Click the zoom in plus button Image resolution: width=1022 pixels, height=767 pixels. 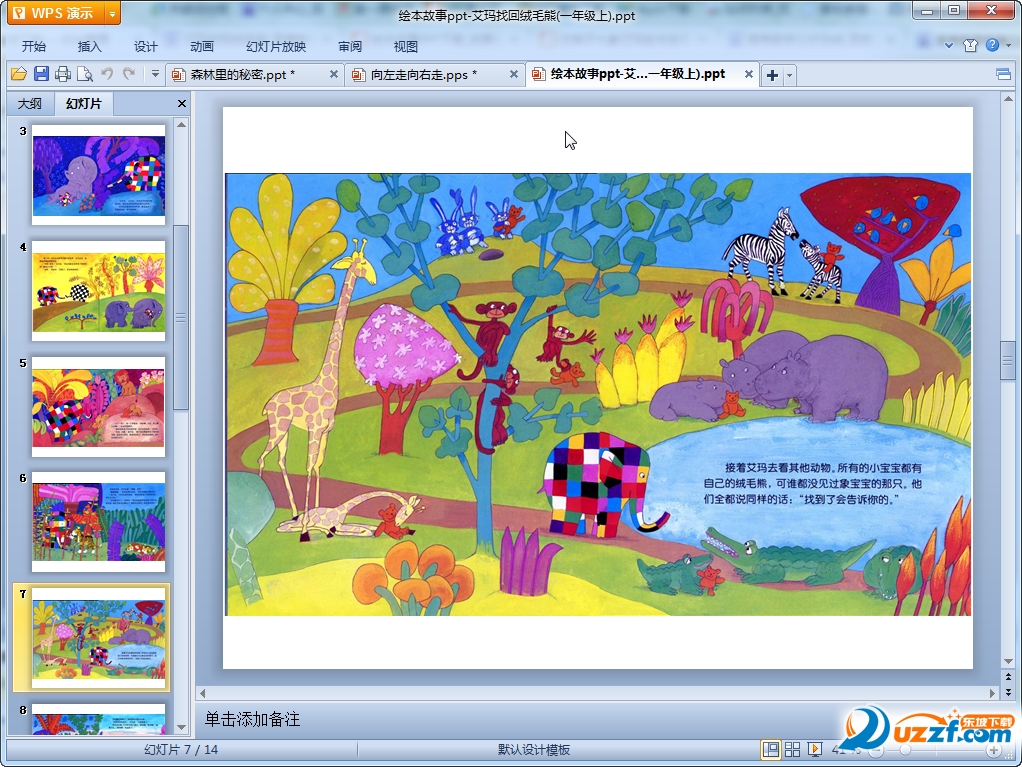click(993, 751)
